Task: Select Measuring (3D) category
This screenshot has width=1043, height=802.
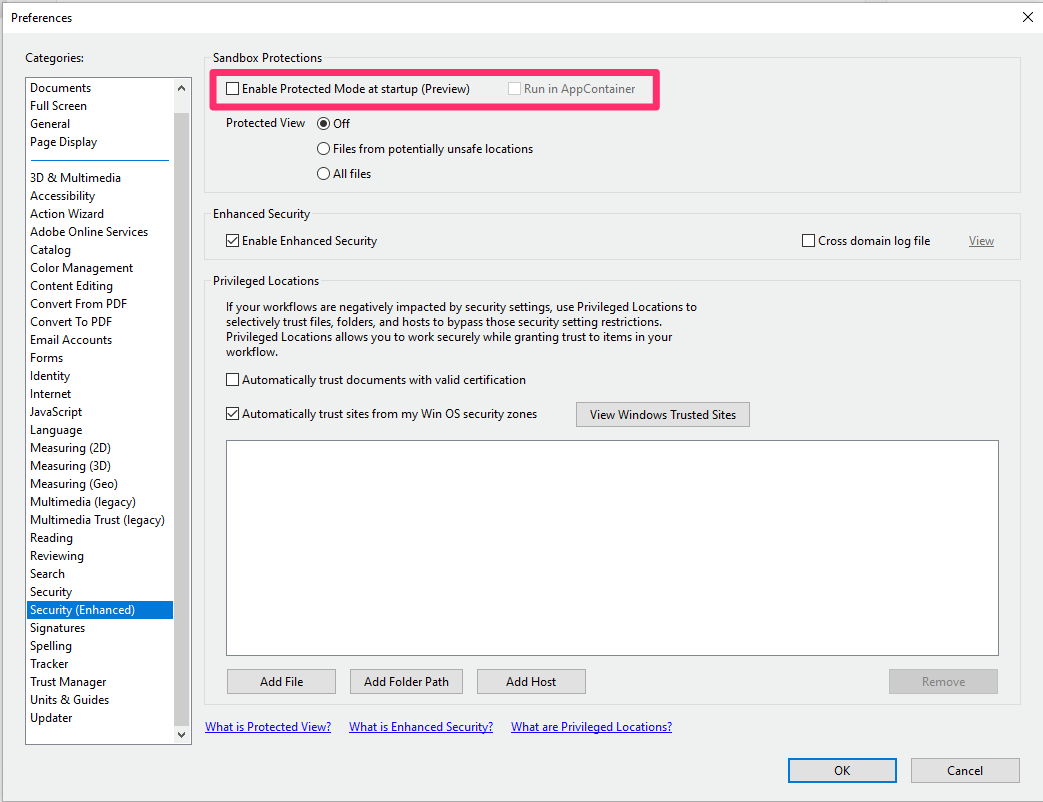Action: pyautogui.click(x=100, y=466)
